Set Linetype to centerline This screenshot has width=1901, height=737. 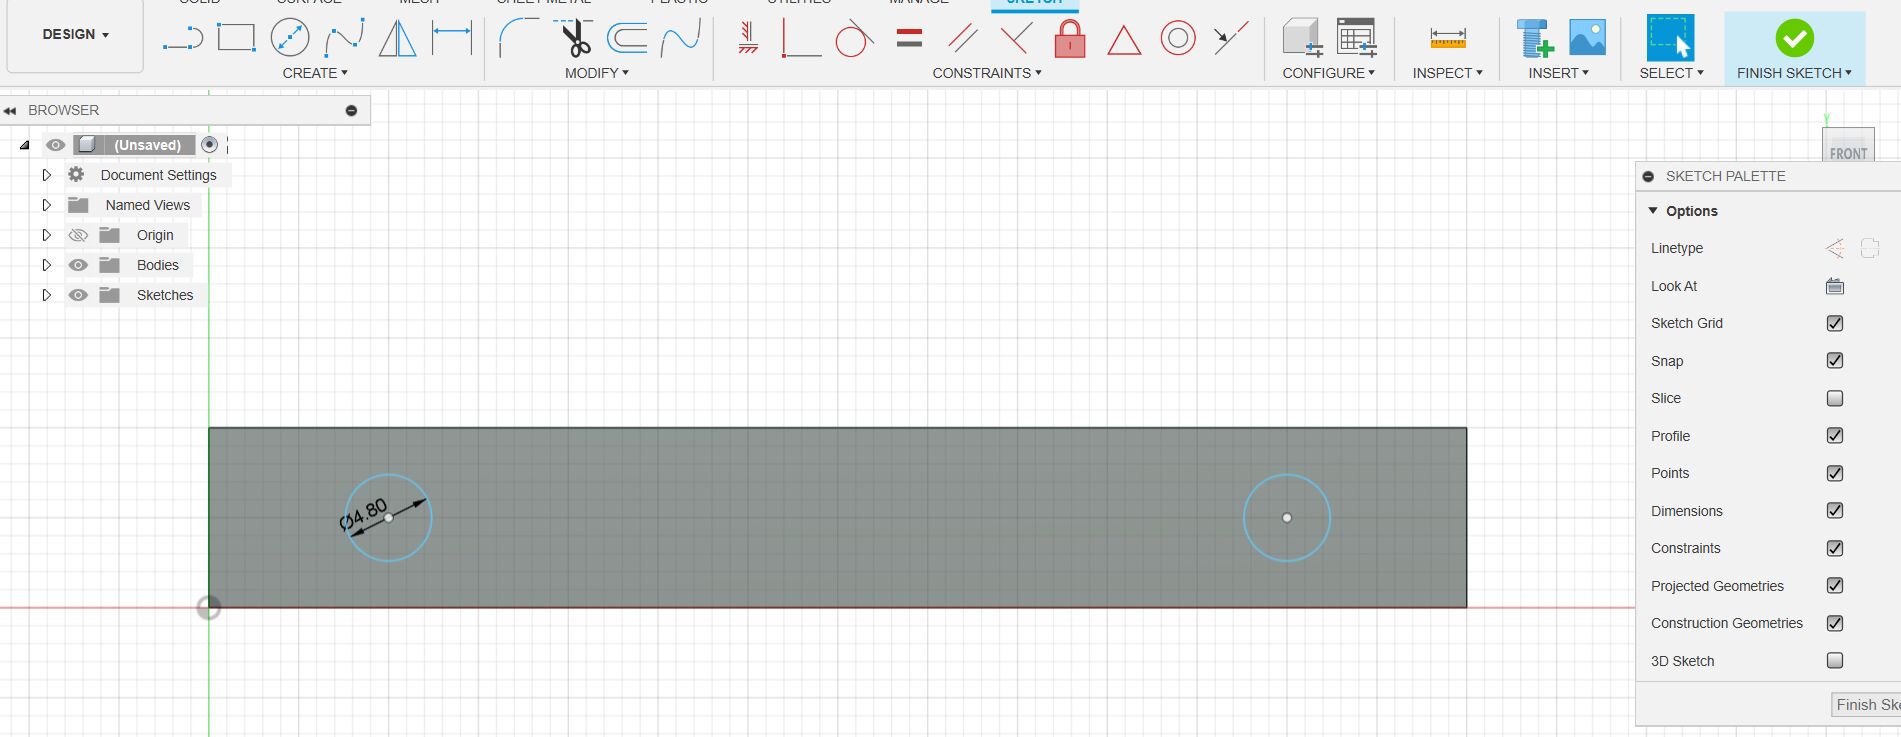(1870, 248)
